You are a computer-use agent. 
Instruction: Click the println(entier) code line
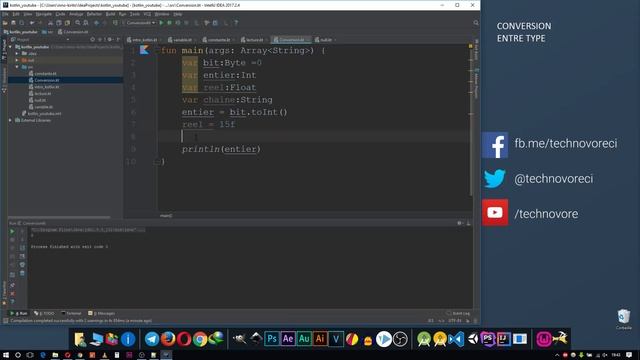click(221, 149)
